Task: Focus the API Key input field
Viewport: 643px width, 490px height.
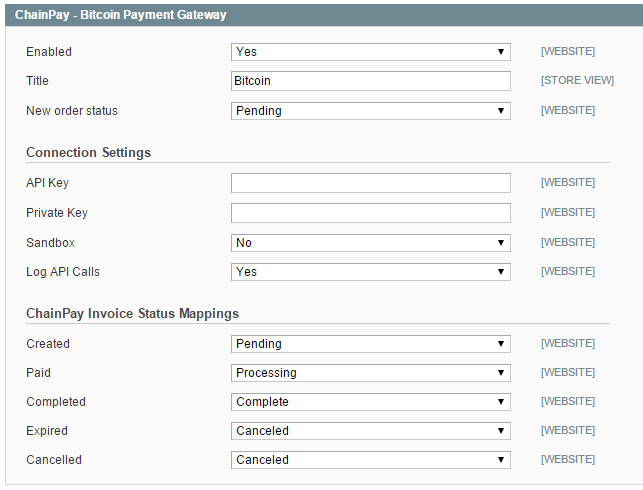Action: (x=371, y=183)
